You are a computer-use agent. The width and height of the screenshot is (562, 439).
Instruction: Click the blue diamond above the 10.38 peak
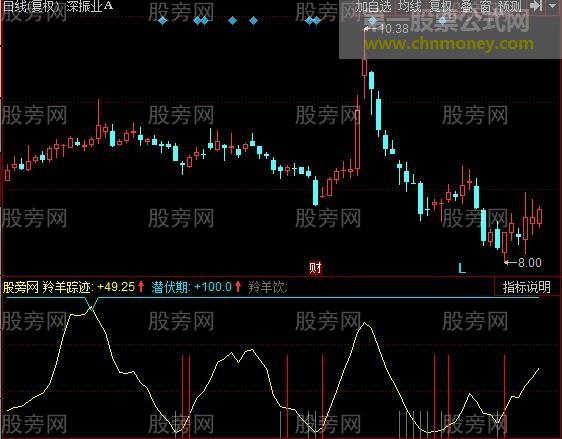(x=372, y=20)
